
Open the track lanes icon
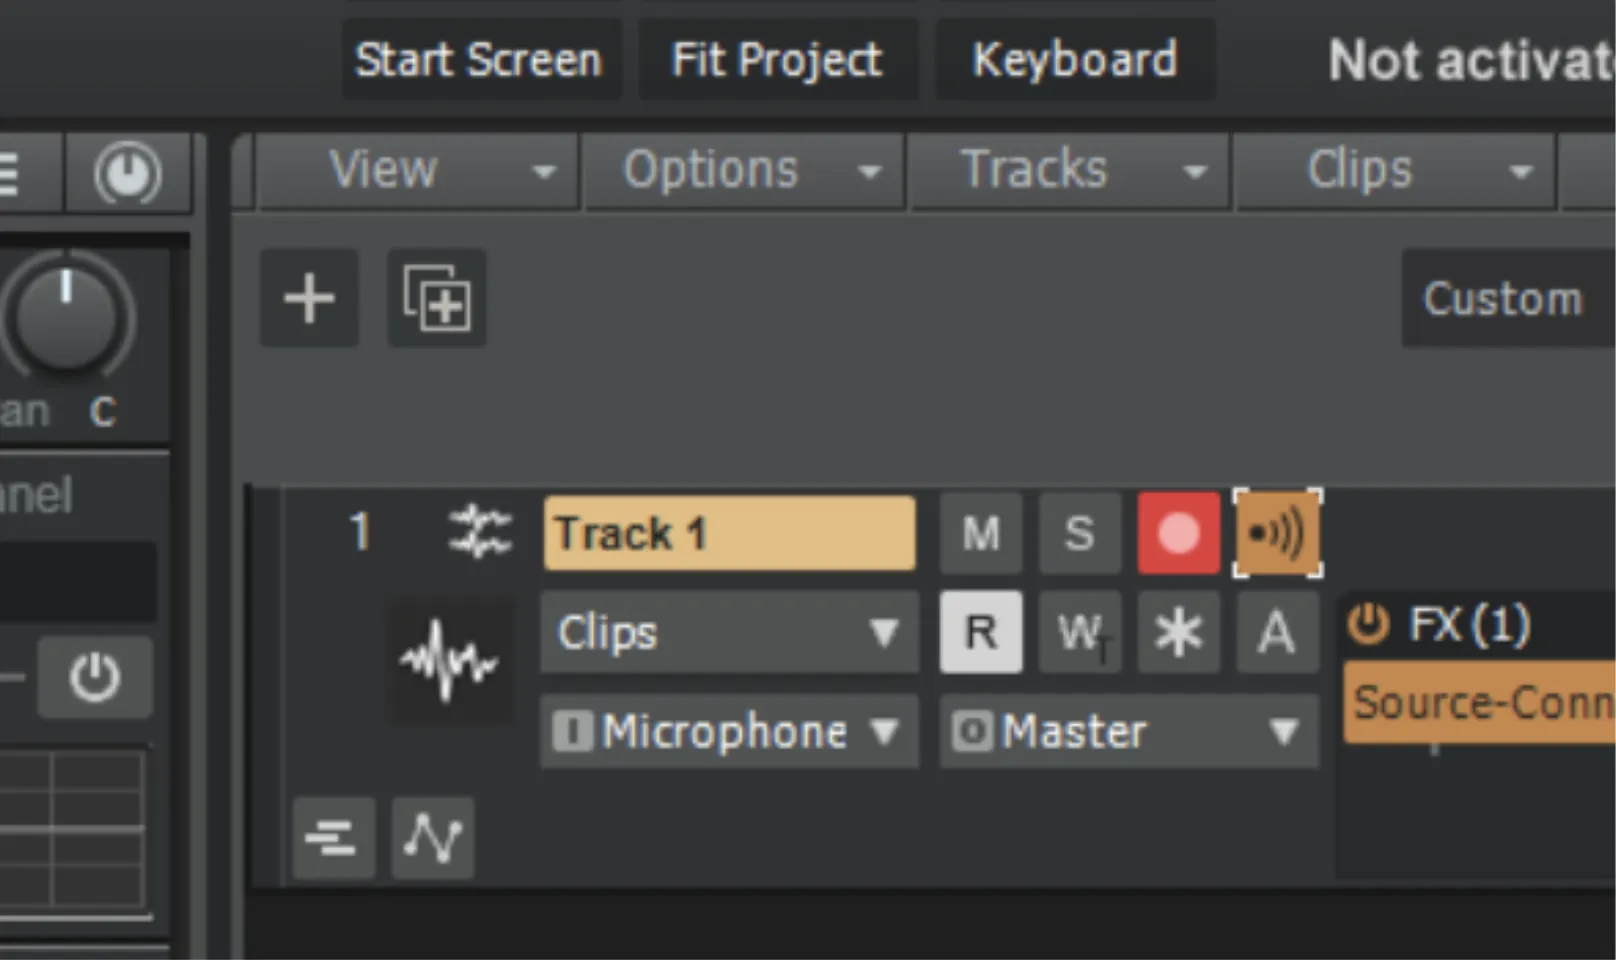pyautogui.click(x=334, y=838)
